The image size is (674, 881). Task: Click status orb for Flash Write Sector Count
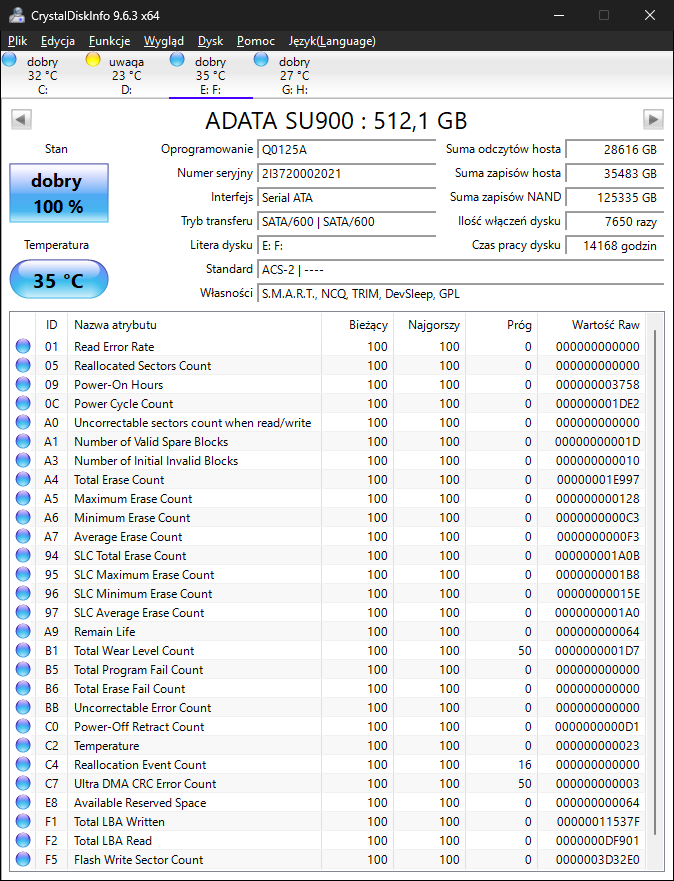pos(23,860)
